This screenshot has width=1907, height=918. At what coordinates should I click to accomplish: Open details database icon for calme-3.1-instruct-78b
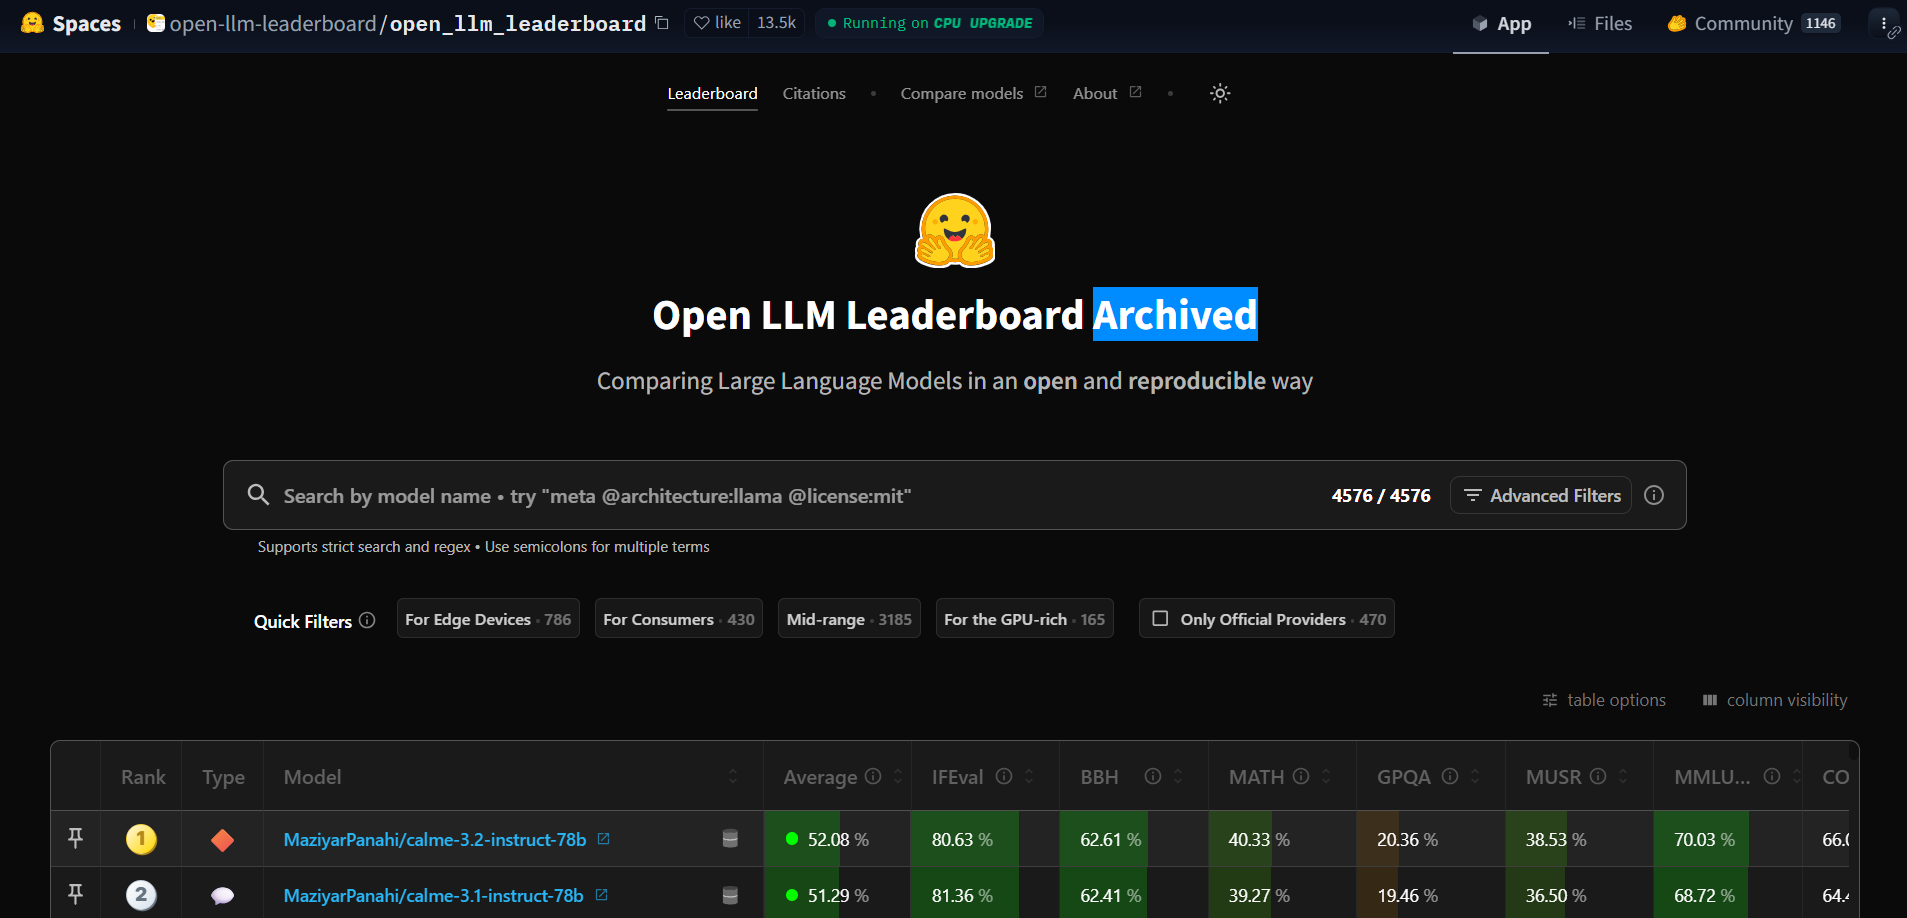[x=730, y=895]
